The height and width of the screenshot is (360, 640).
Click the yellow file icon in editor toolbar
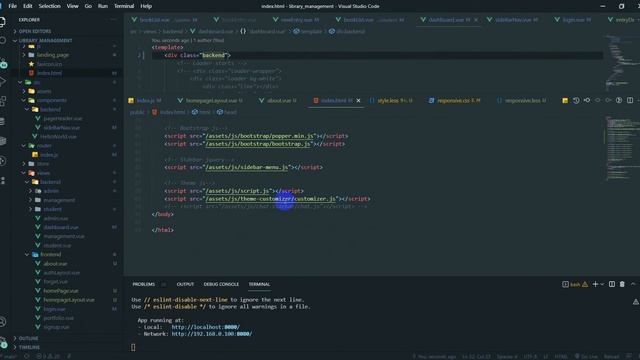point(565,100)
